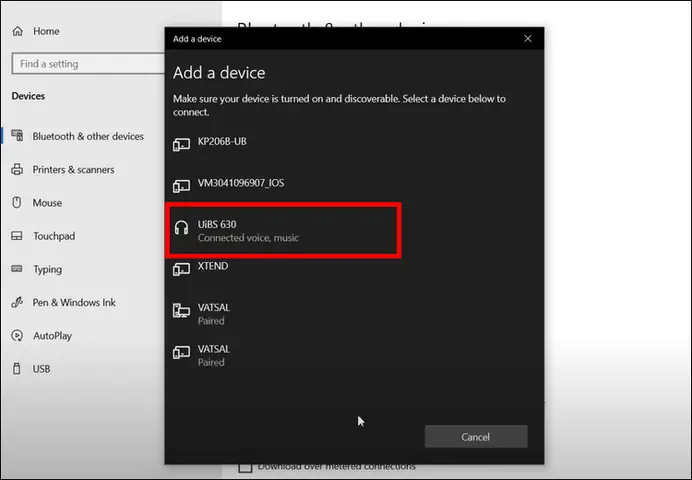Click the last VATSAL device icon
Image resolution: width=692 pixels, height=480 pixels.
tap(181, 352)
